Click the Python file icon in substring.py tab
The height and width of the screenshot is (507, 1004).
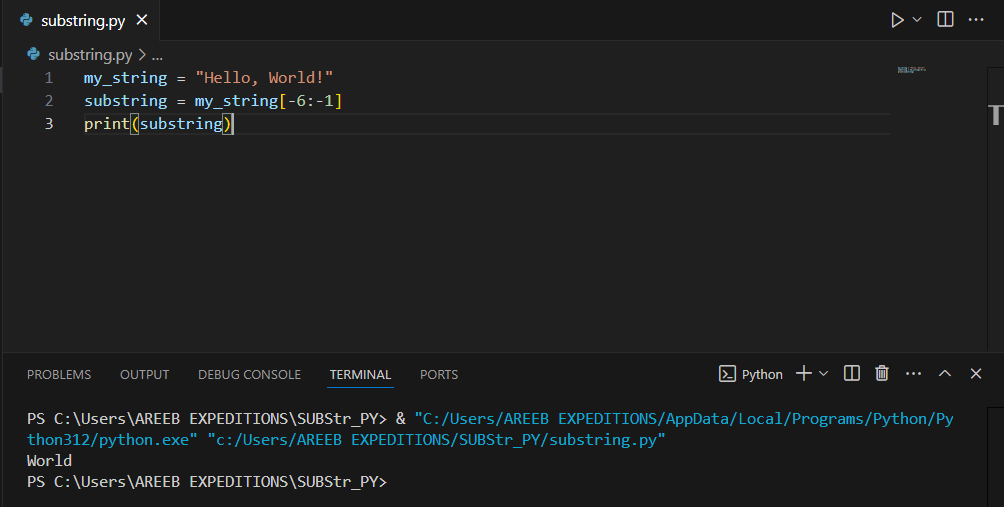tap(26, 20)
